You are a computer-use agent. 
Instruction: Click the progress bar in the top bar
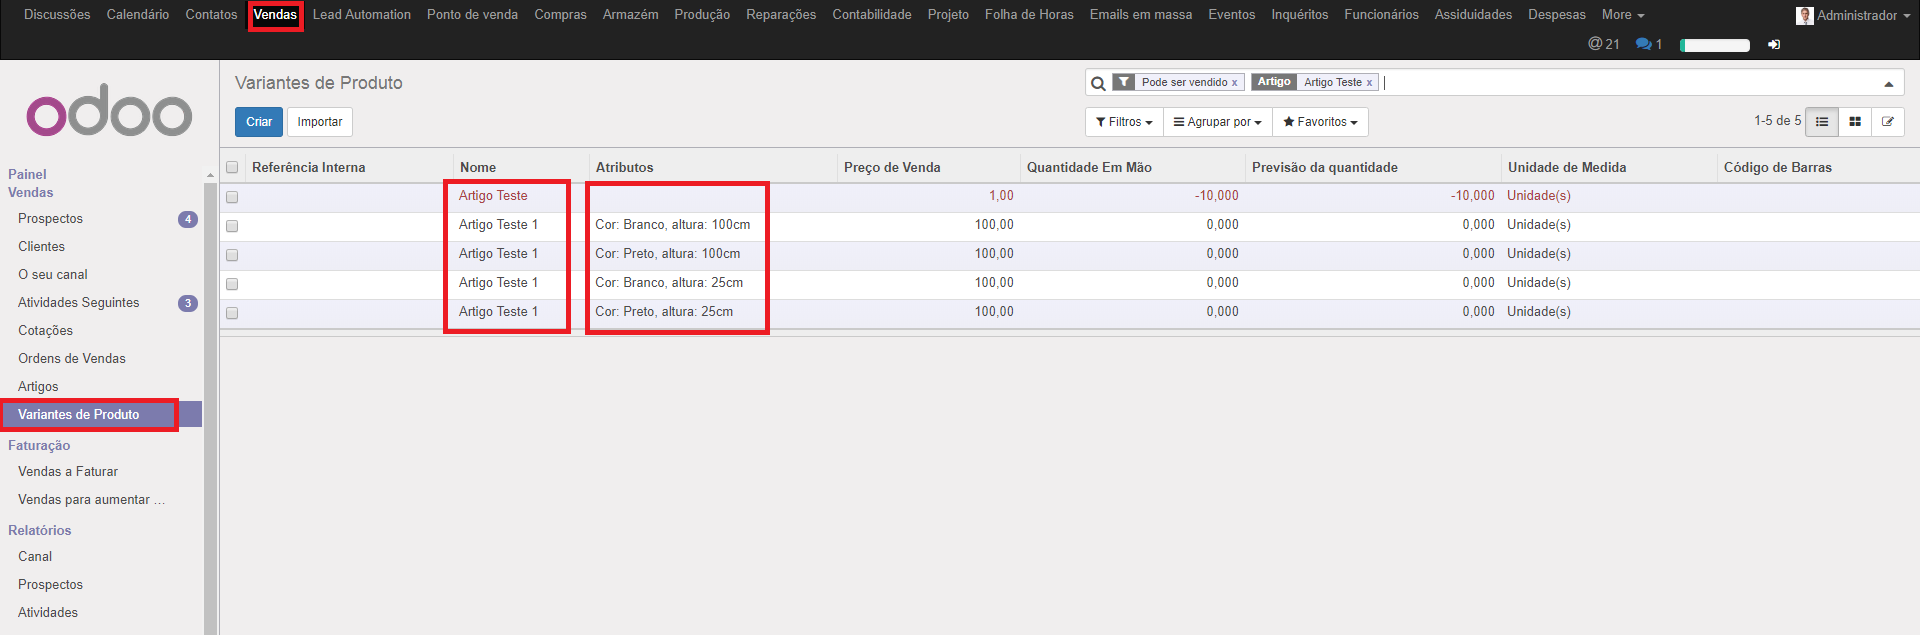pos(1715,45)
